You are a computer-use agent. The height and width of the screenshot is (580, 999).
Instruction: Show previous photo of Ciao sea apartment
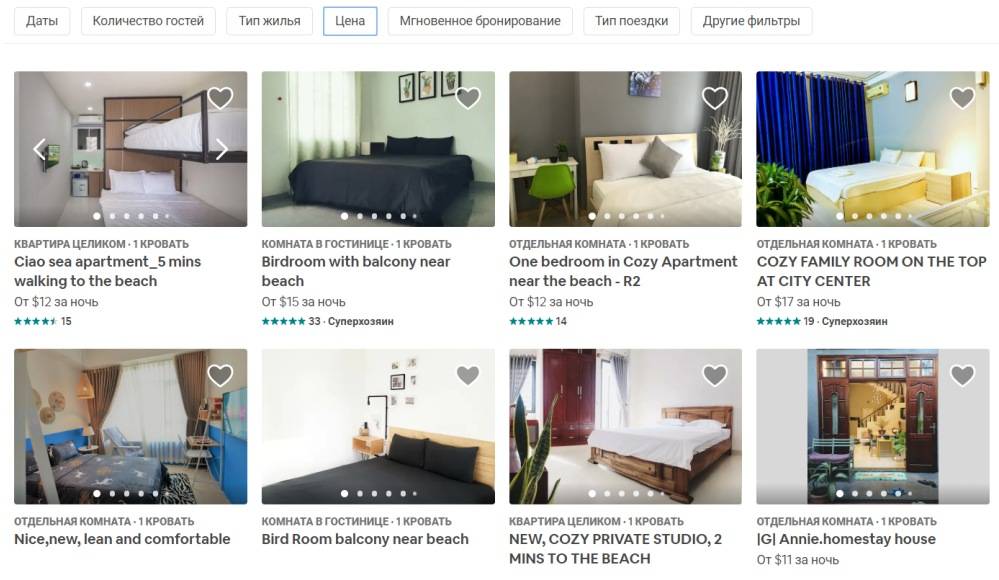tap(40, 149)
